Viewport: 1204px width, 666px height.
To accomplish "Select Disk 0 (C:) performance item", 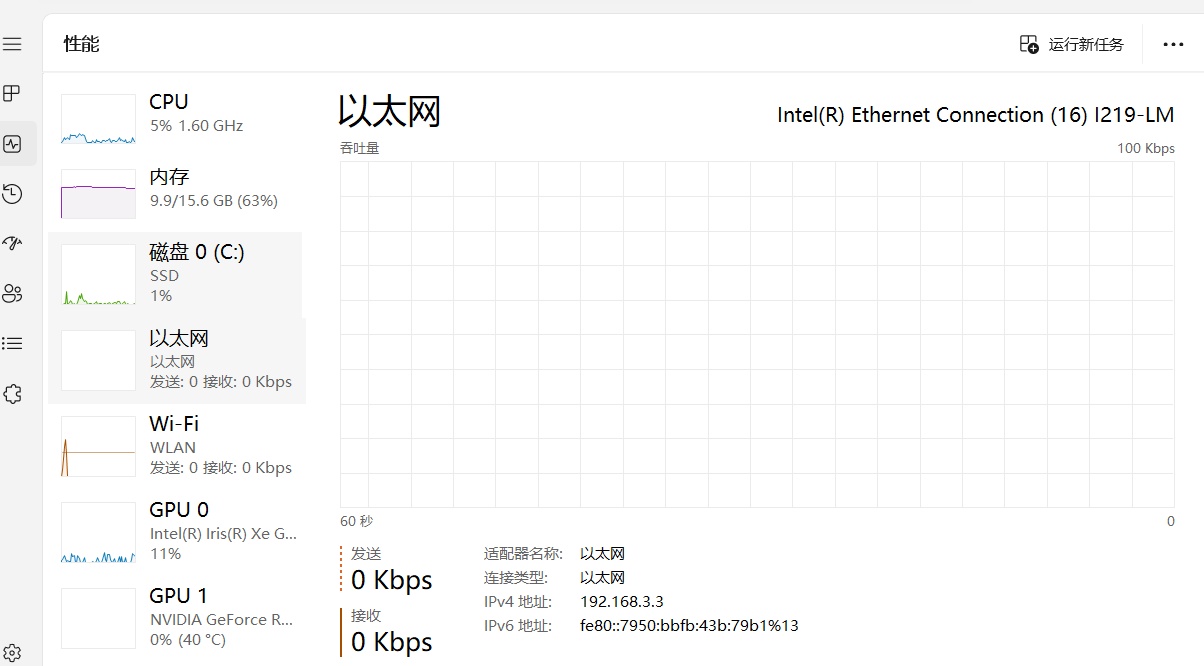I will [176, 272].
